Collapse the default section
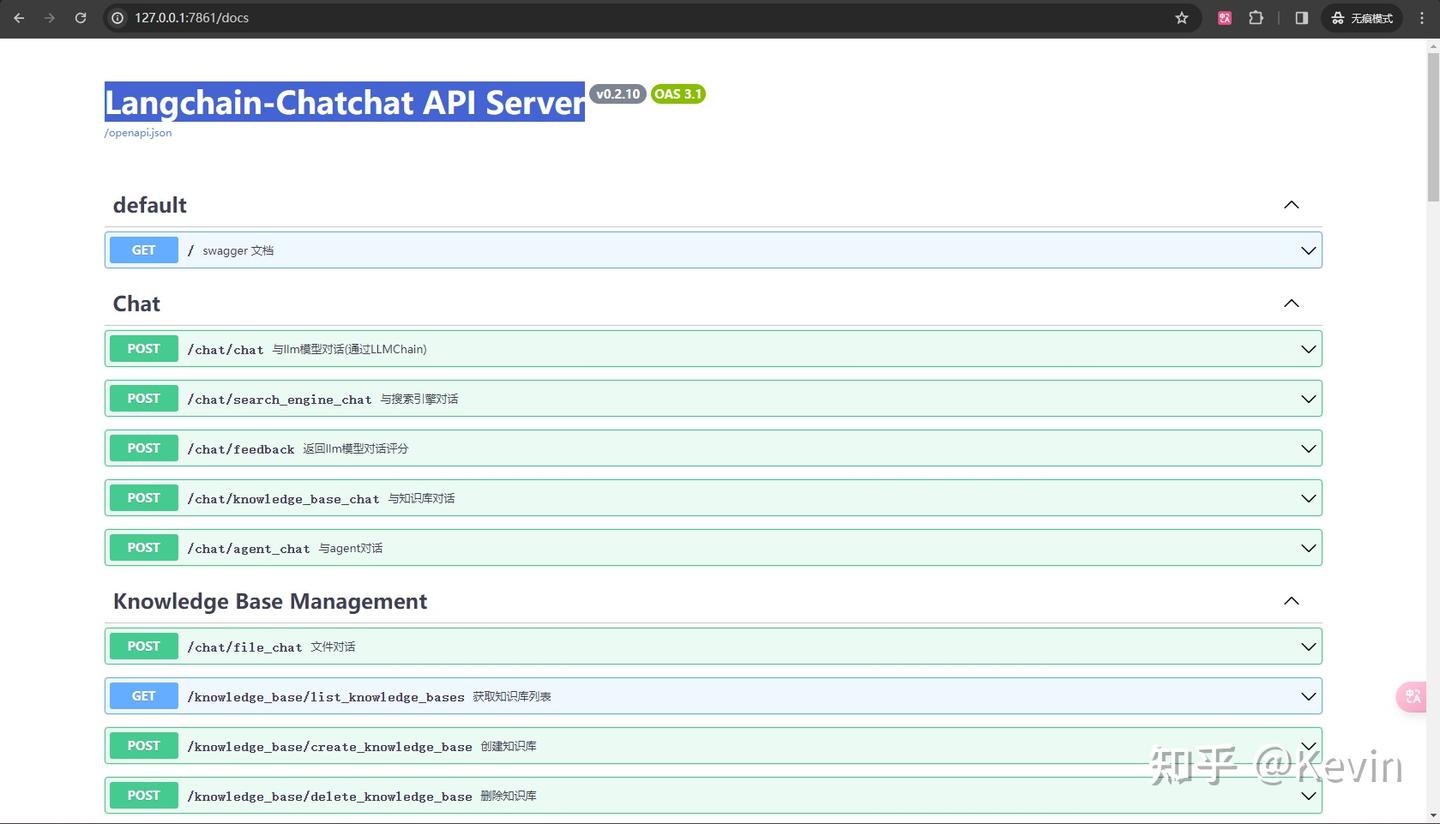The height and width of the screenshot is (824, 1440). (1291, 205)
